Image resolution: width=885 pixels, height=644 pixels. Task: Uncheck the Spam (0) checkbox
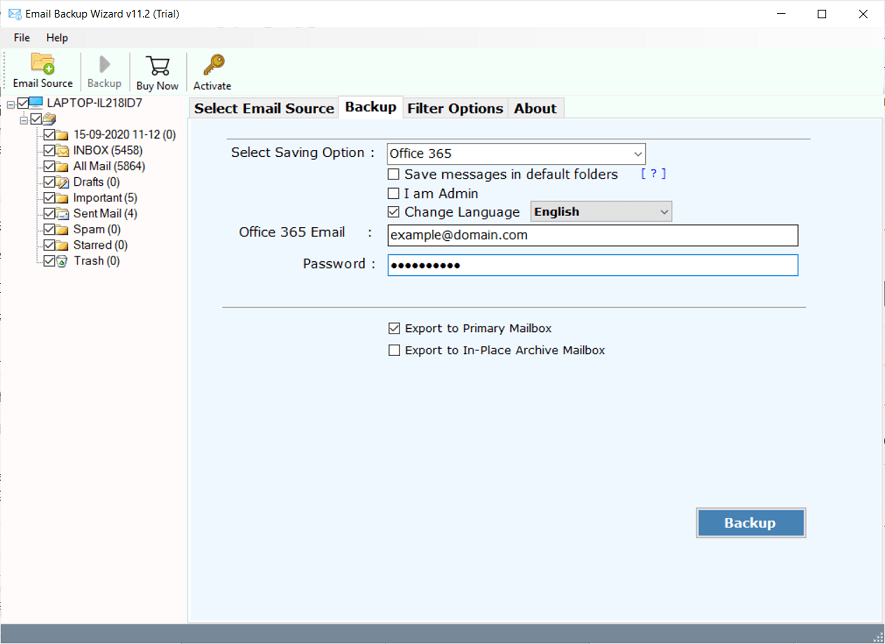pyautogui.click(x=49, y=230)
